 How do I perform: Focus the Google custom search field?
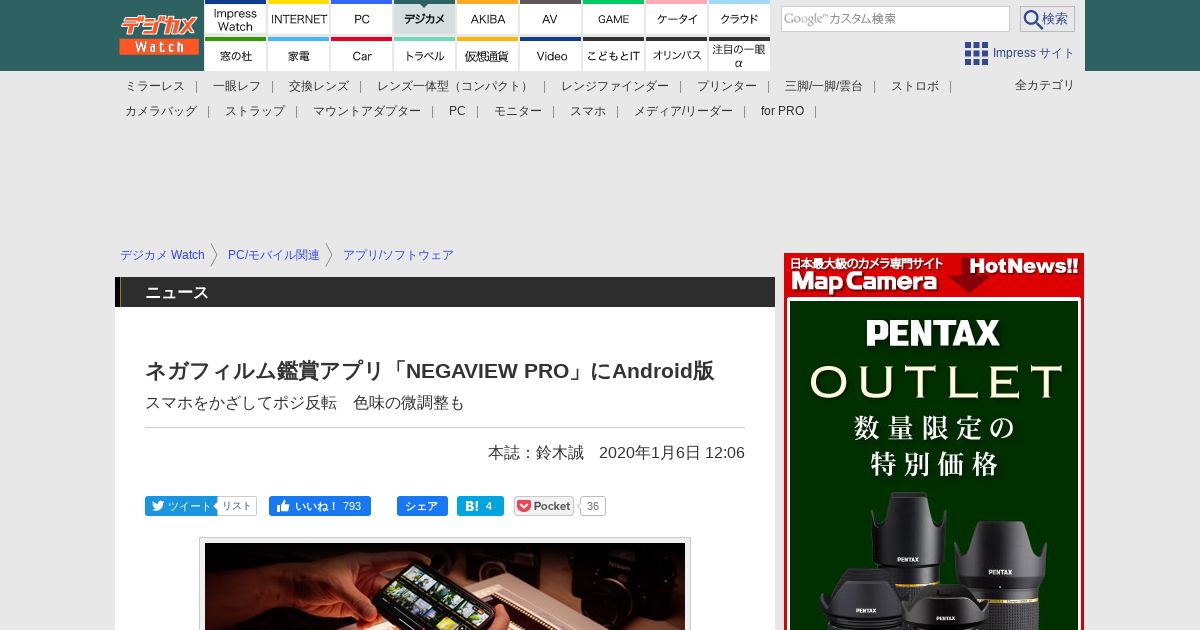click(895, 19)
